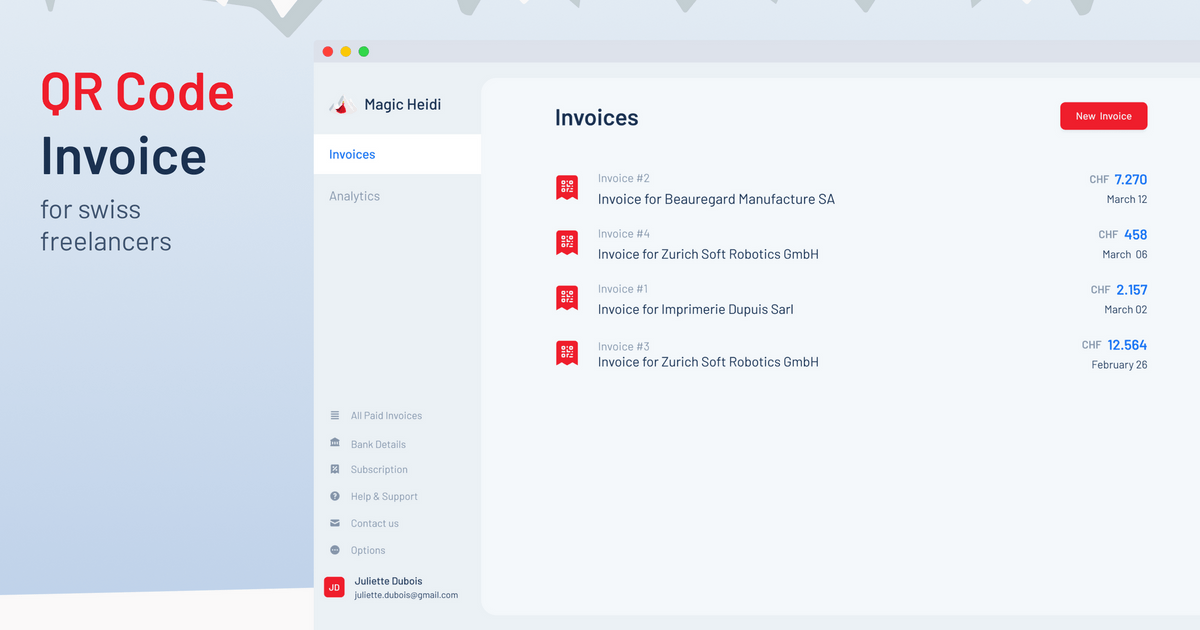Screen dimensions: 1200x630
Task: Open Invoice for Beauregard Manufacture SA
Action: 716,199
